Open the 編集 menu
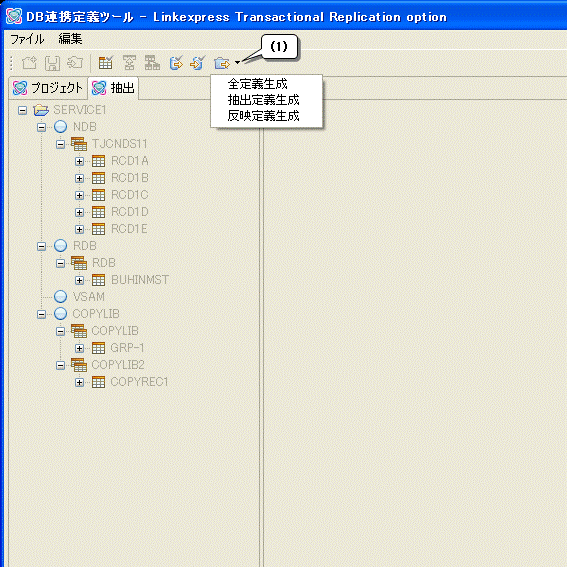The image size is (567, 567). point(71,39)
